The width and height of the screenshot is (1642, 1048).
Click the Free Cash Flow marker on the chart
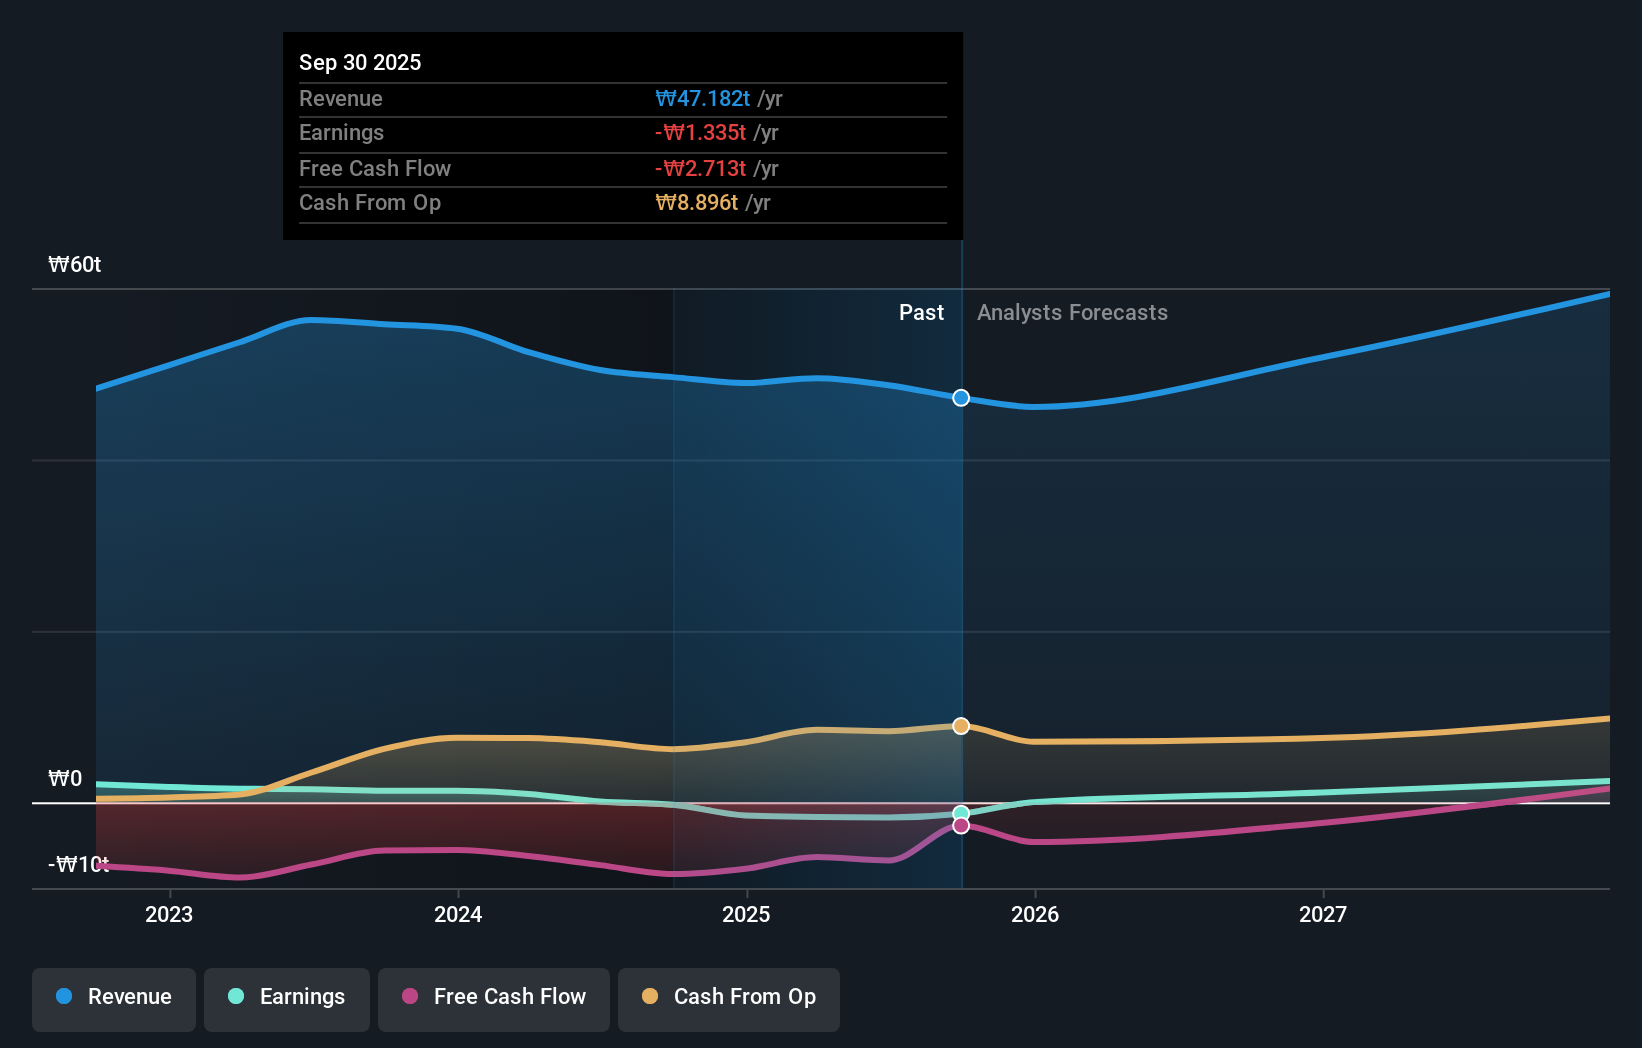[x=960, y=825]
